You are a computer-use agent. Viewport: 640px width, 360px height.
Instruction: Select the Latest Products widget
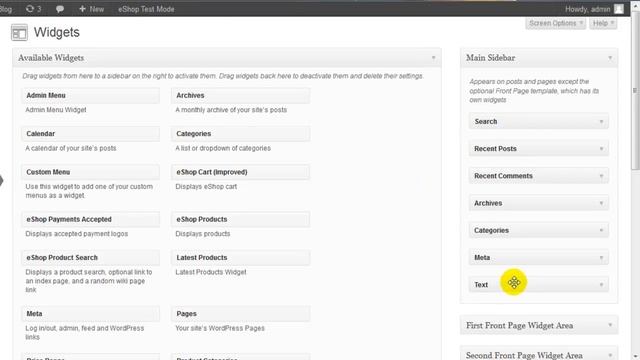click(x=240, y=258)
